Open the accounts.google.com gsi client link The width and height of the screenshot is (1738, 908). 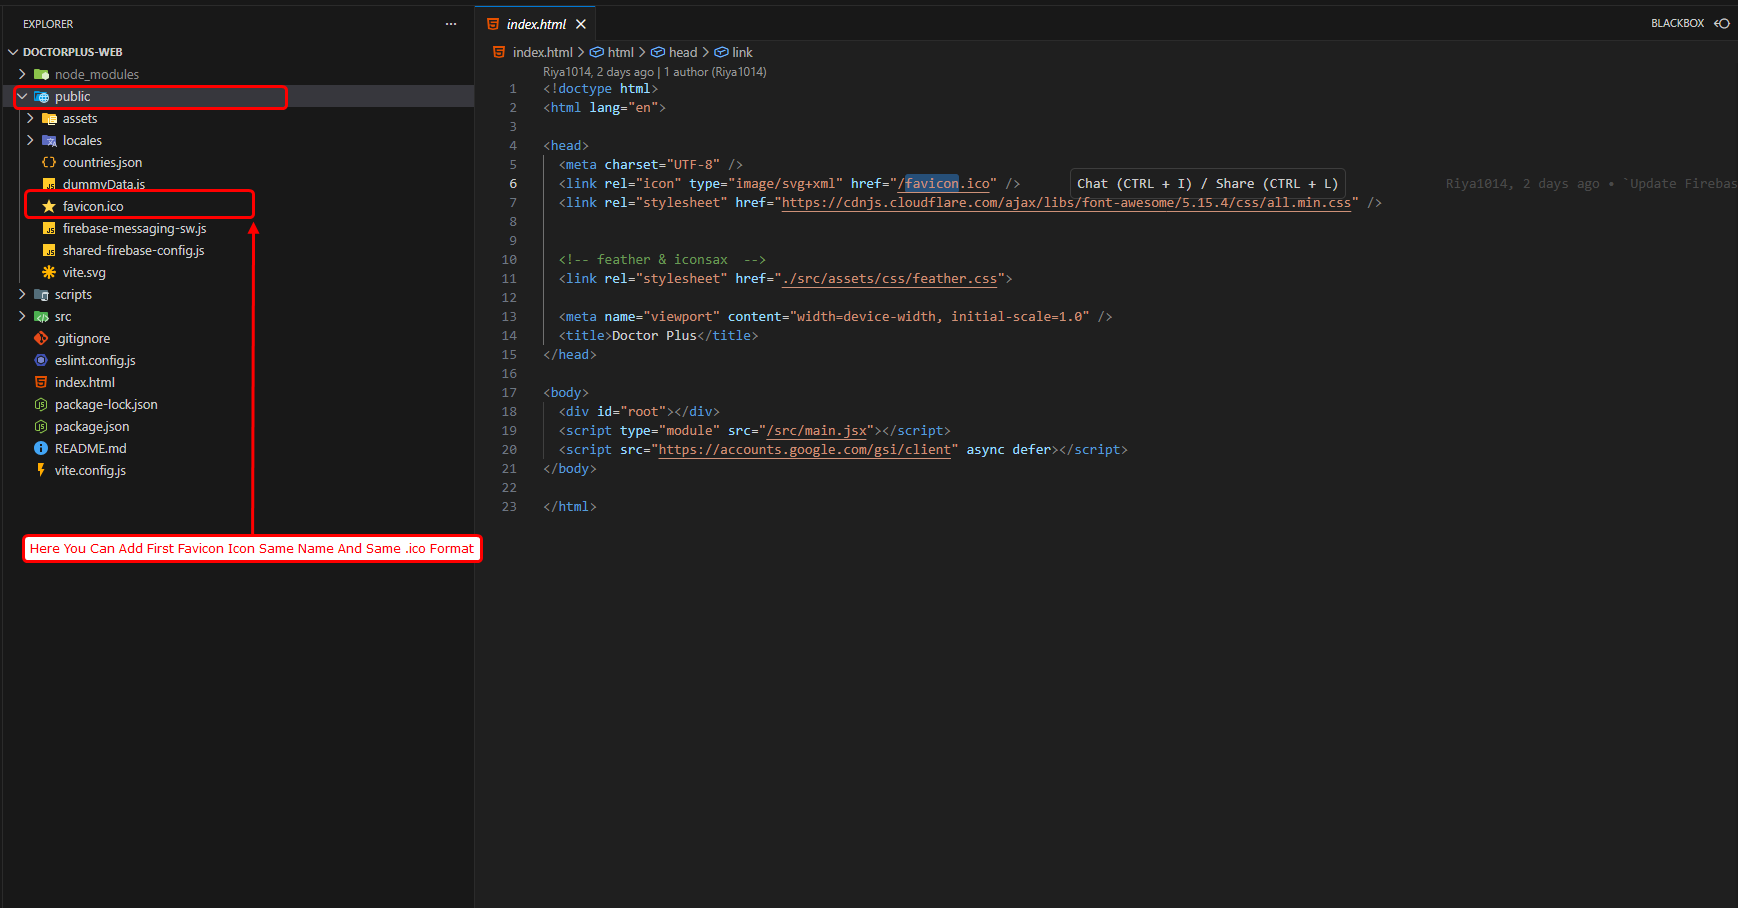pos(804,450)
